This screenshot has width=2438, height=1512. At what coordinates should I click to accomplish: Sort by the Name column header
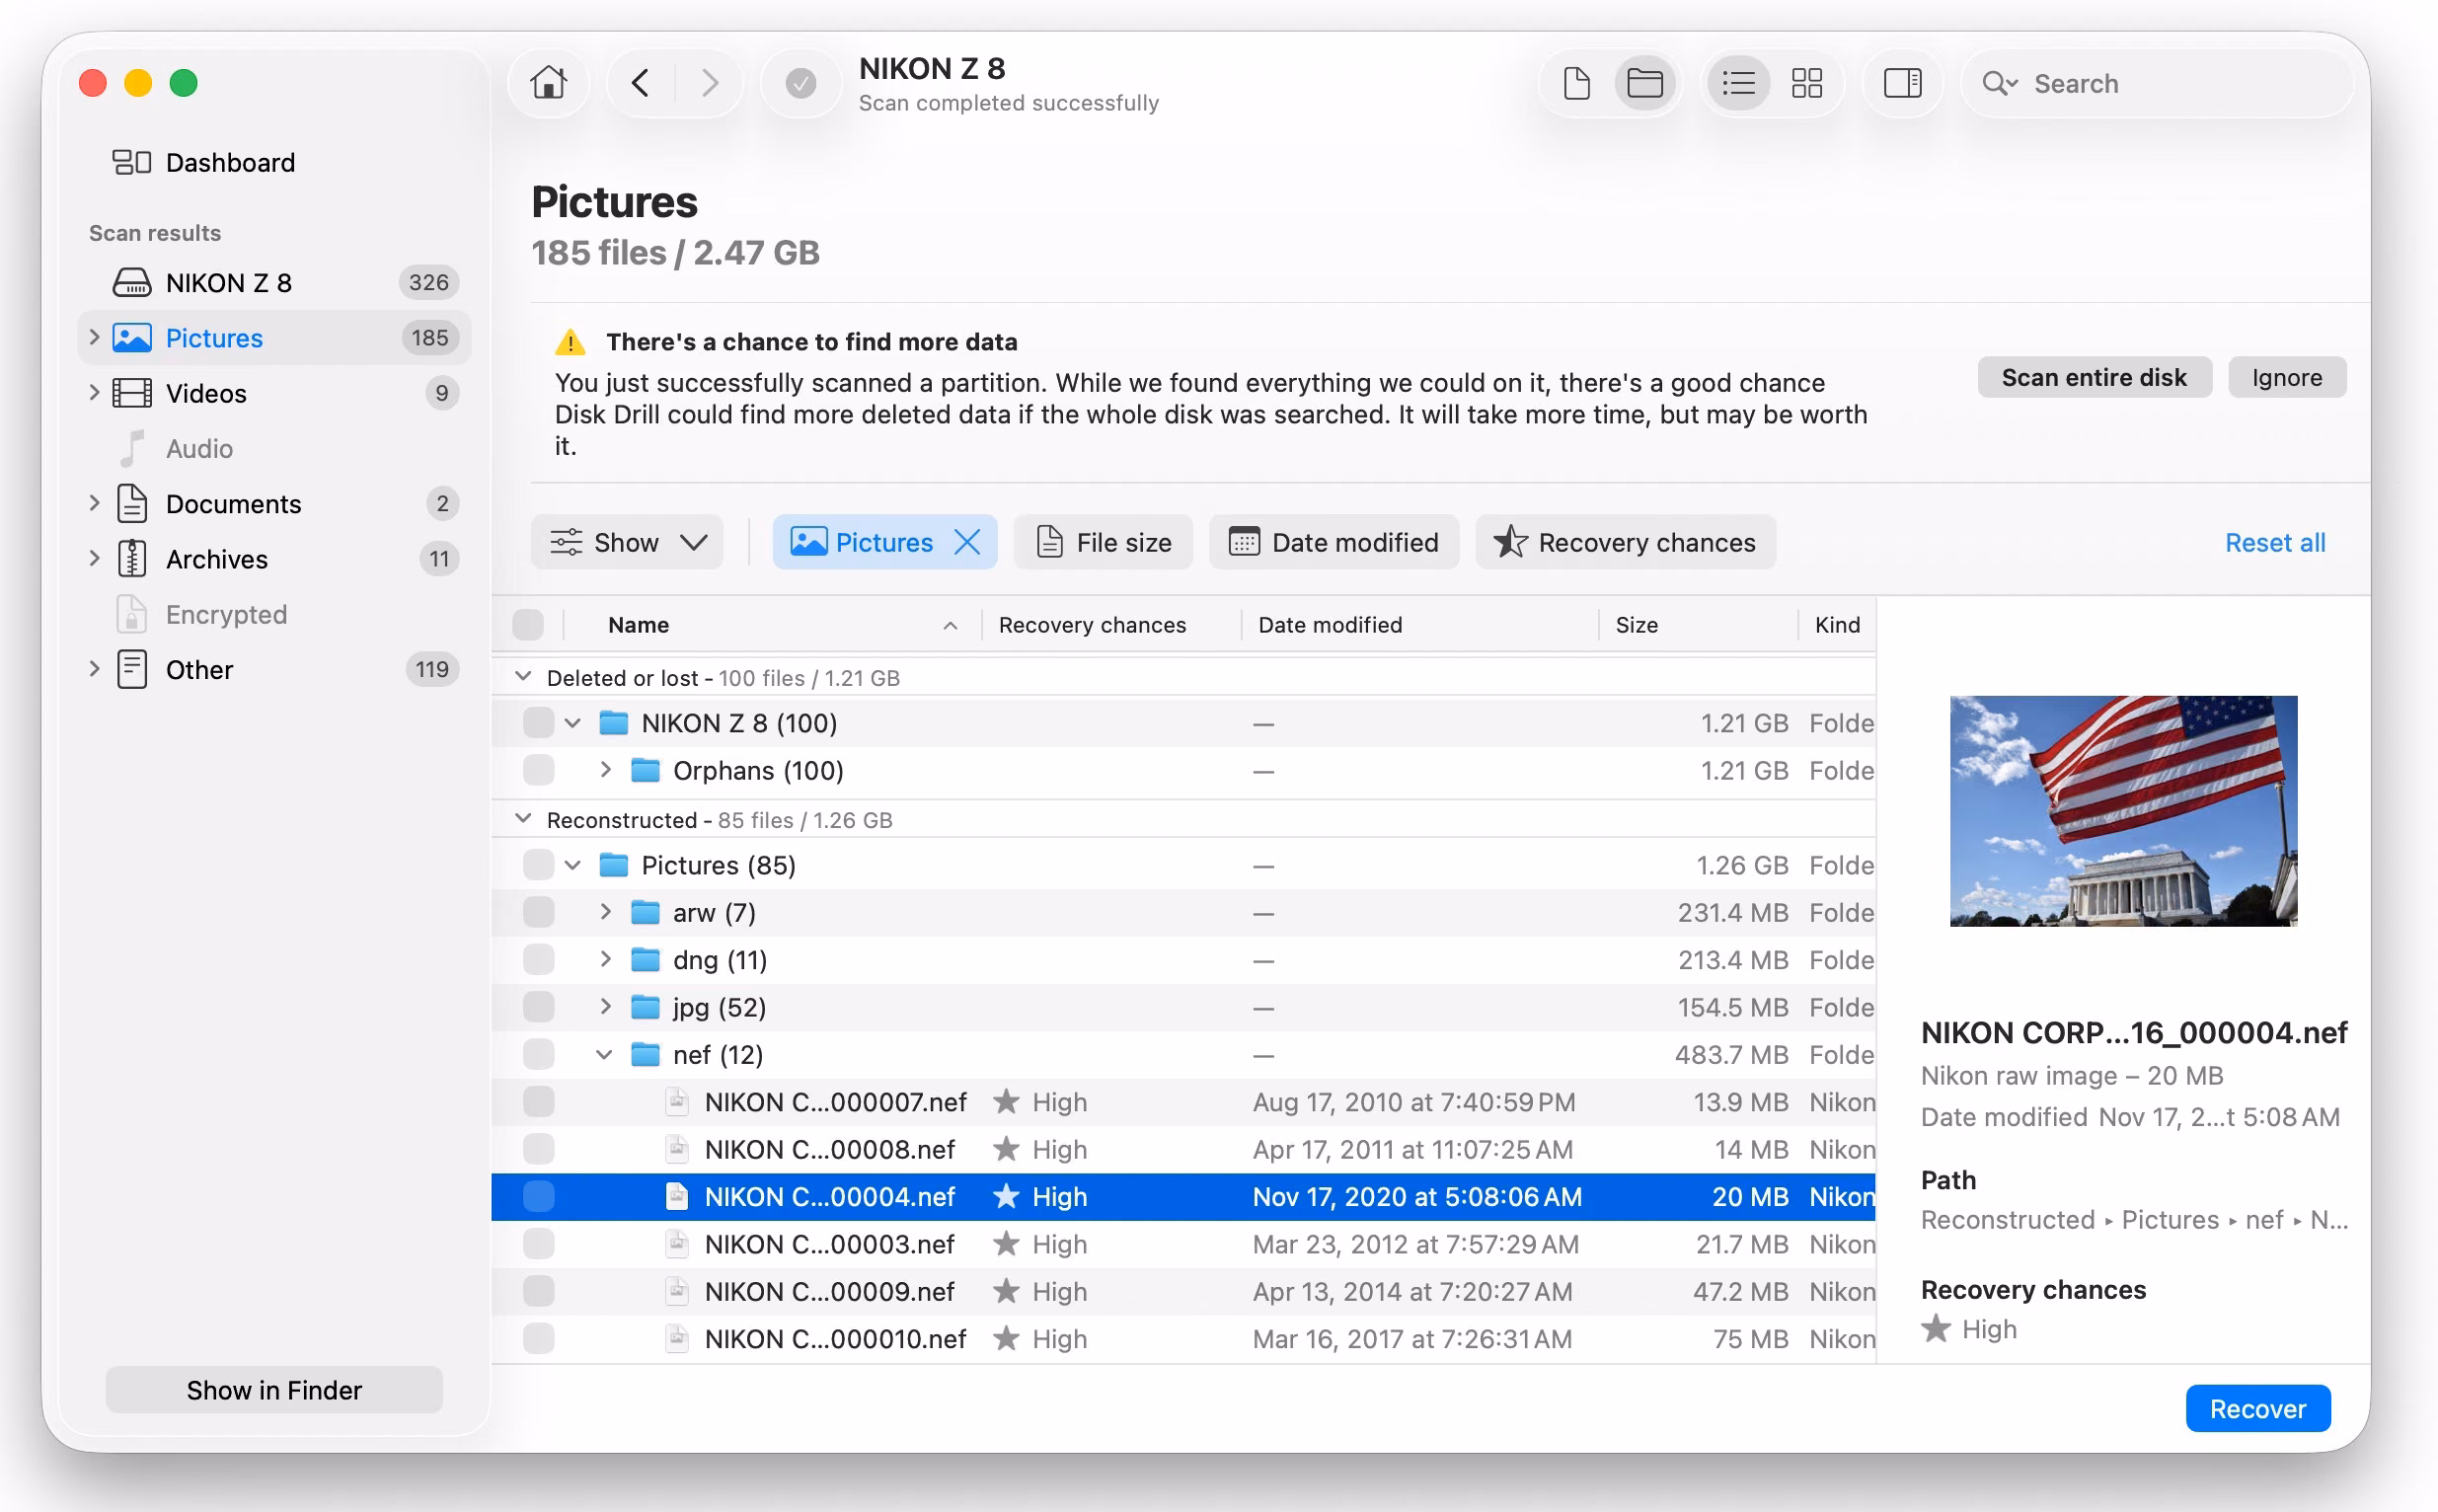point(773,625)
